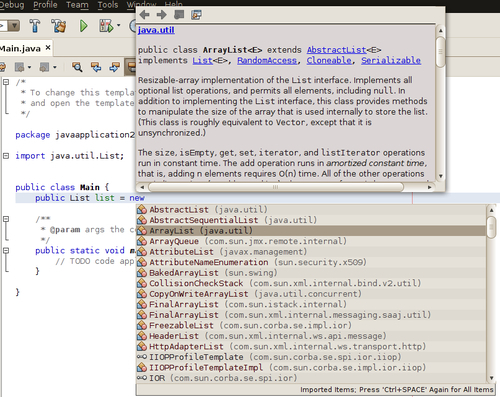The height and width of the screenshot is (397, 500).
Task: Select IIOPProfileTemplateImpl completion item
Action: 311,368
